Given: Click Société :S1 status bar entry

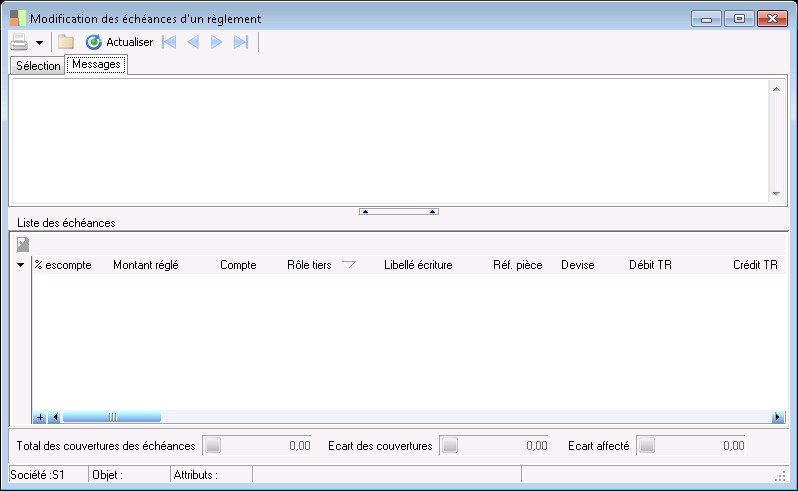Looking at the screenshot, I should point(48,475).
